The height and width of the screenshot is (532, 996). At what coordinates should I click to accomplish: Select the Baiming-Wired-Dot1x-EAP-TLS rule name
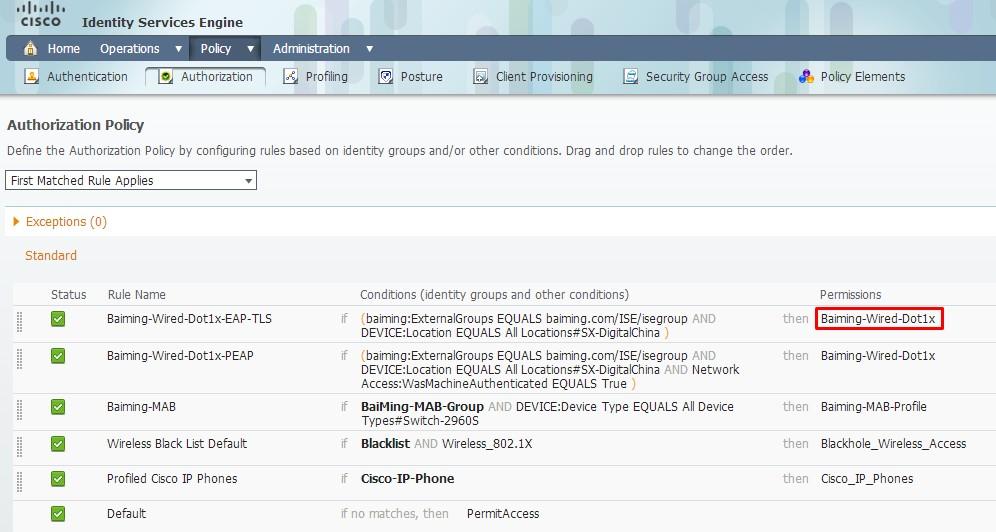(x=189, y=319)
